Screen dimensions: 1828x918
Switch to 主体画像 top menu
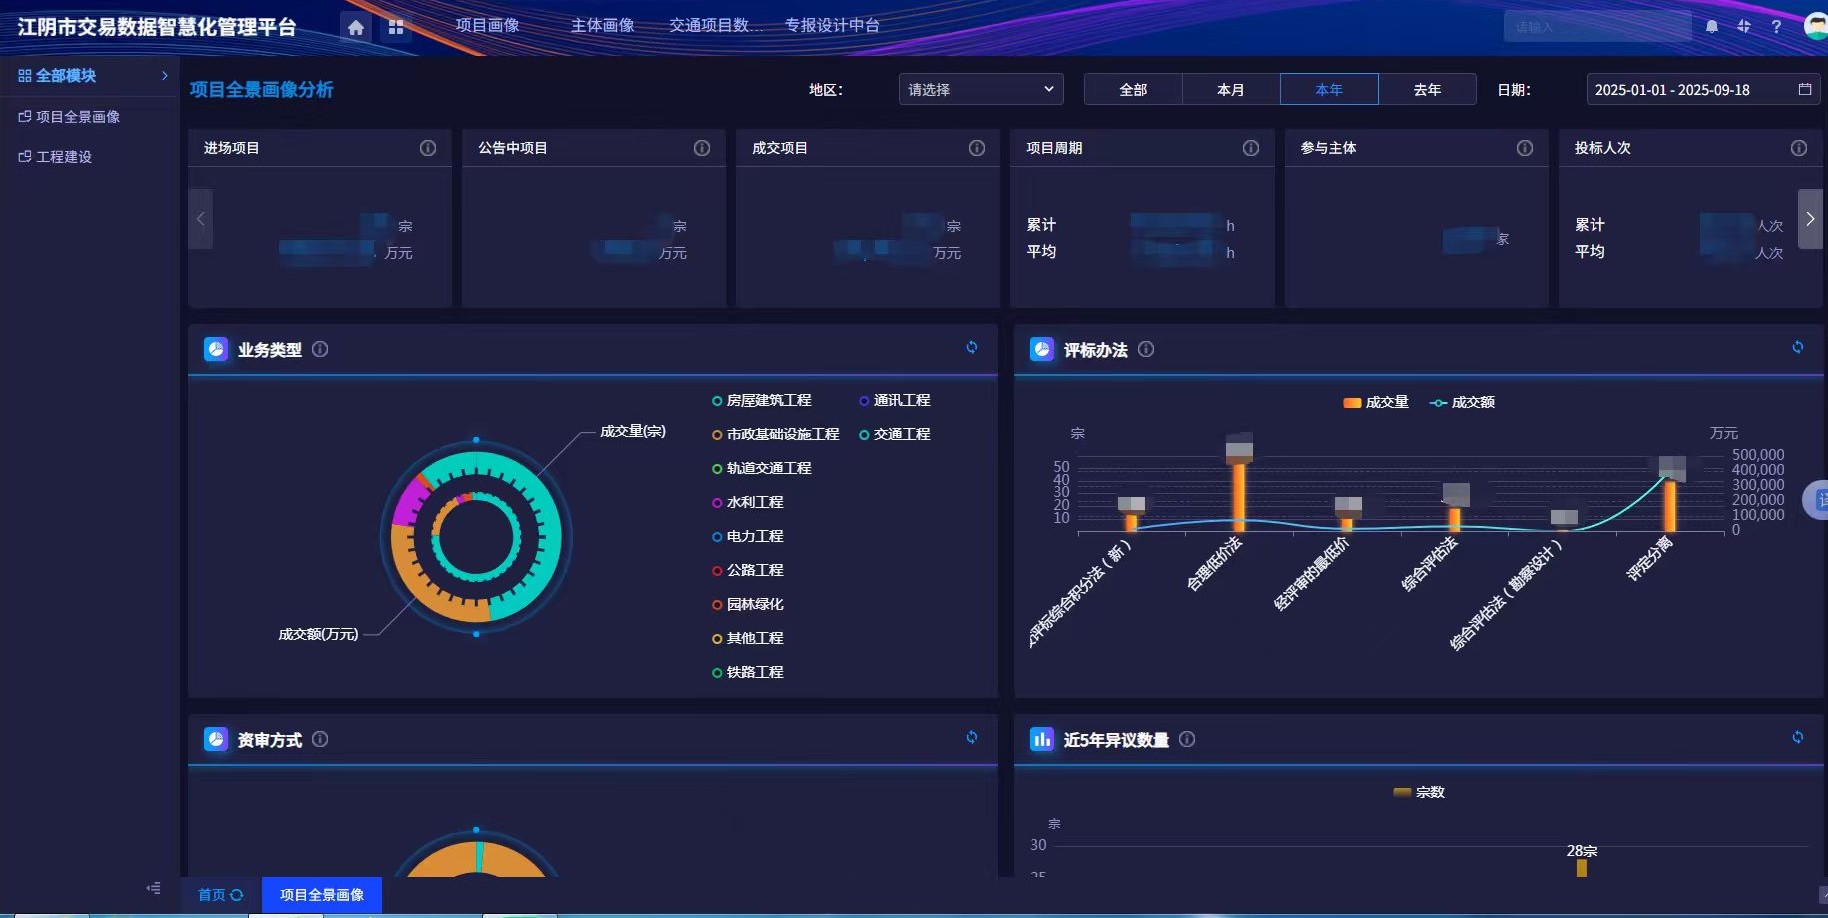602,25
